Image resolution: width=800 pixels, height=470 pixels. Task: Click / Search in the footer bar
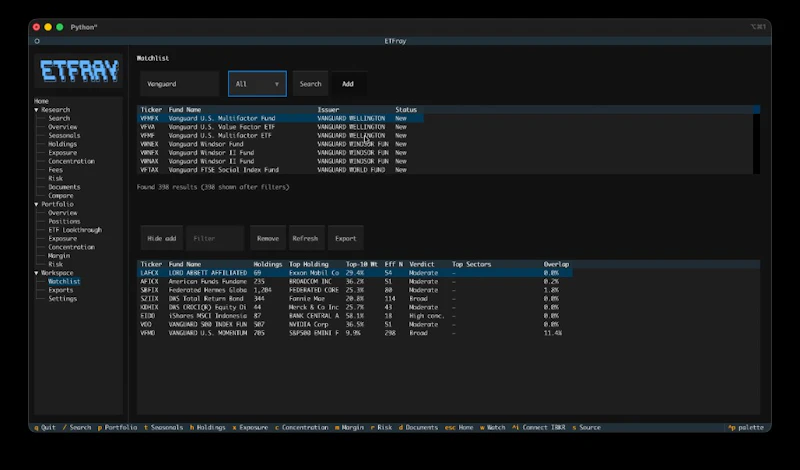click(x=77, y=428)
